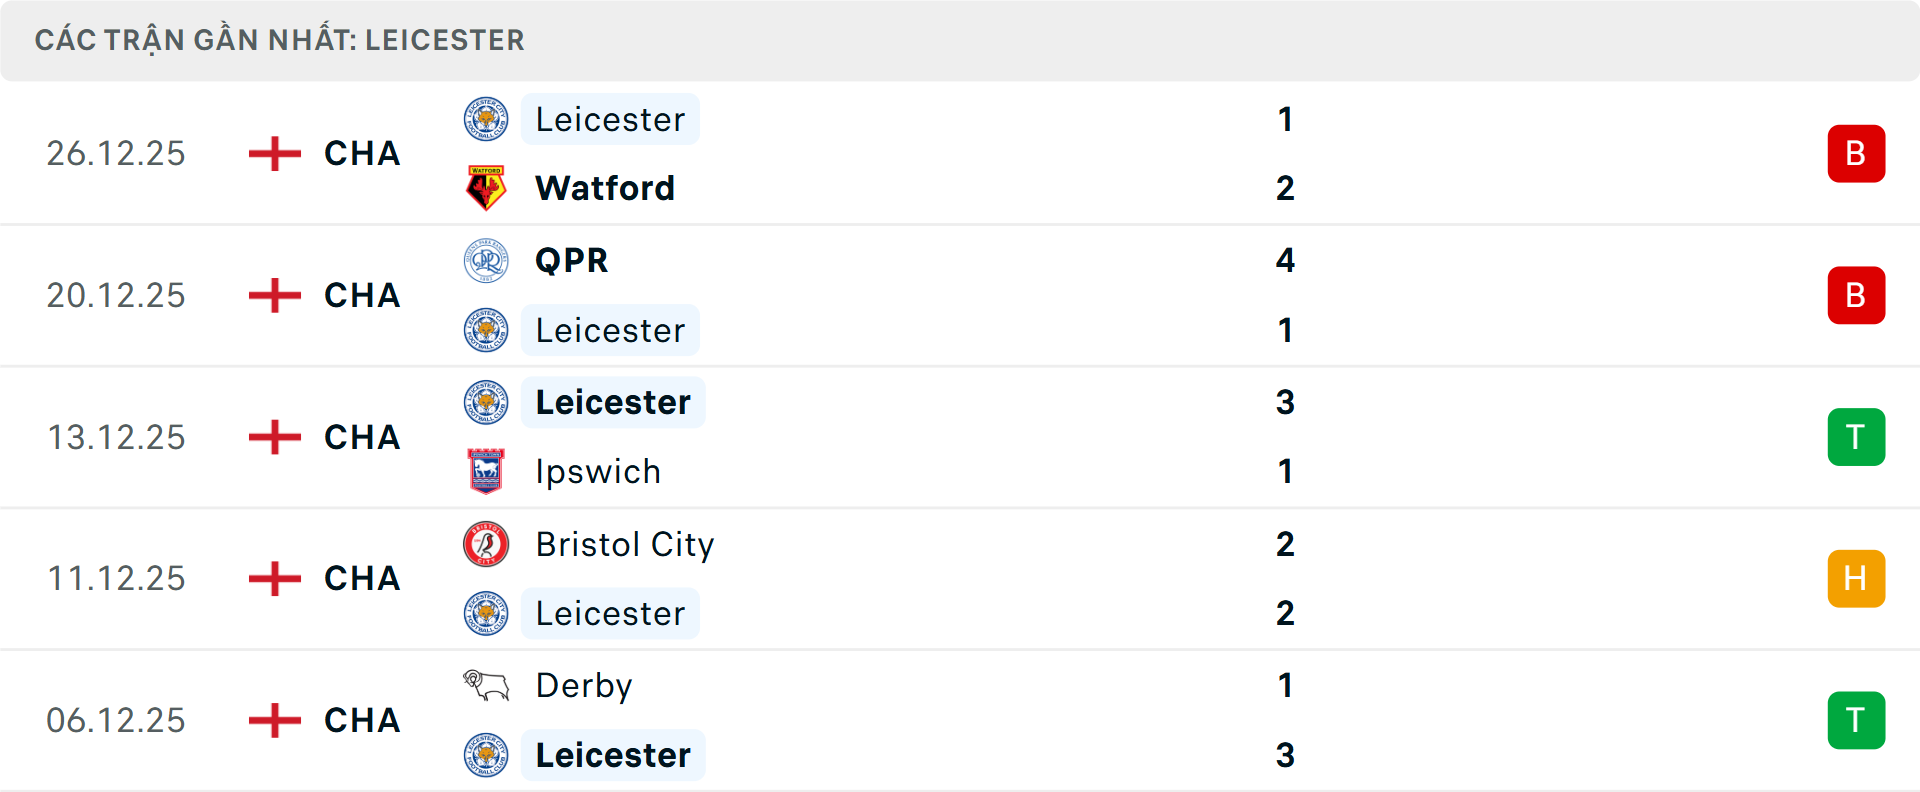Click the QPR club crest
This screenshot has height=792, width=1920.
(486, 261)
